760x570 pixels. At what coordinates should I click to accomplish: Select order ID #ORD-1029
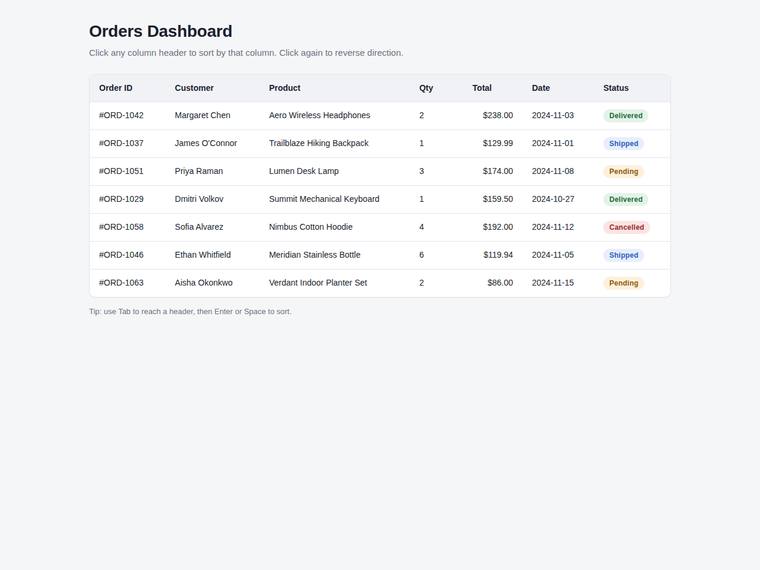tap(121, 199)
